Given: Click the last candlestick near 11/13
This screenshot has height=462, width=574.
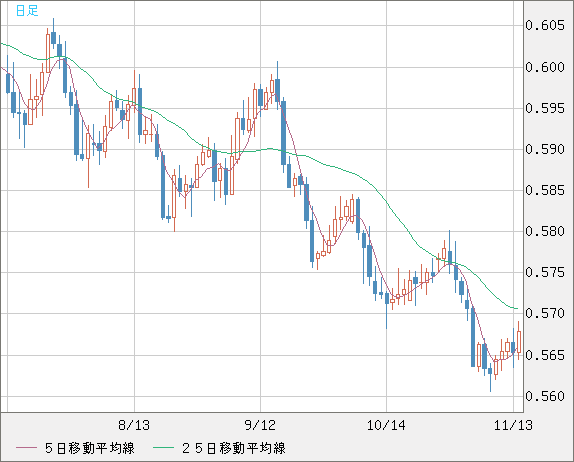Looking at the screenshot, I should click(x=519, y=341).
